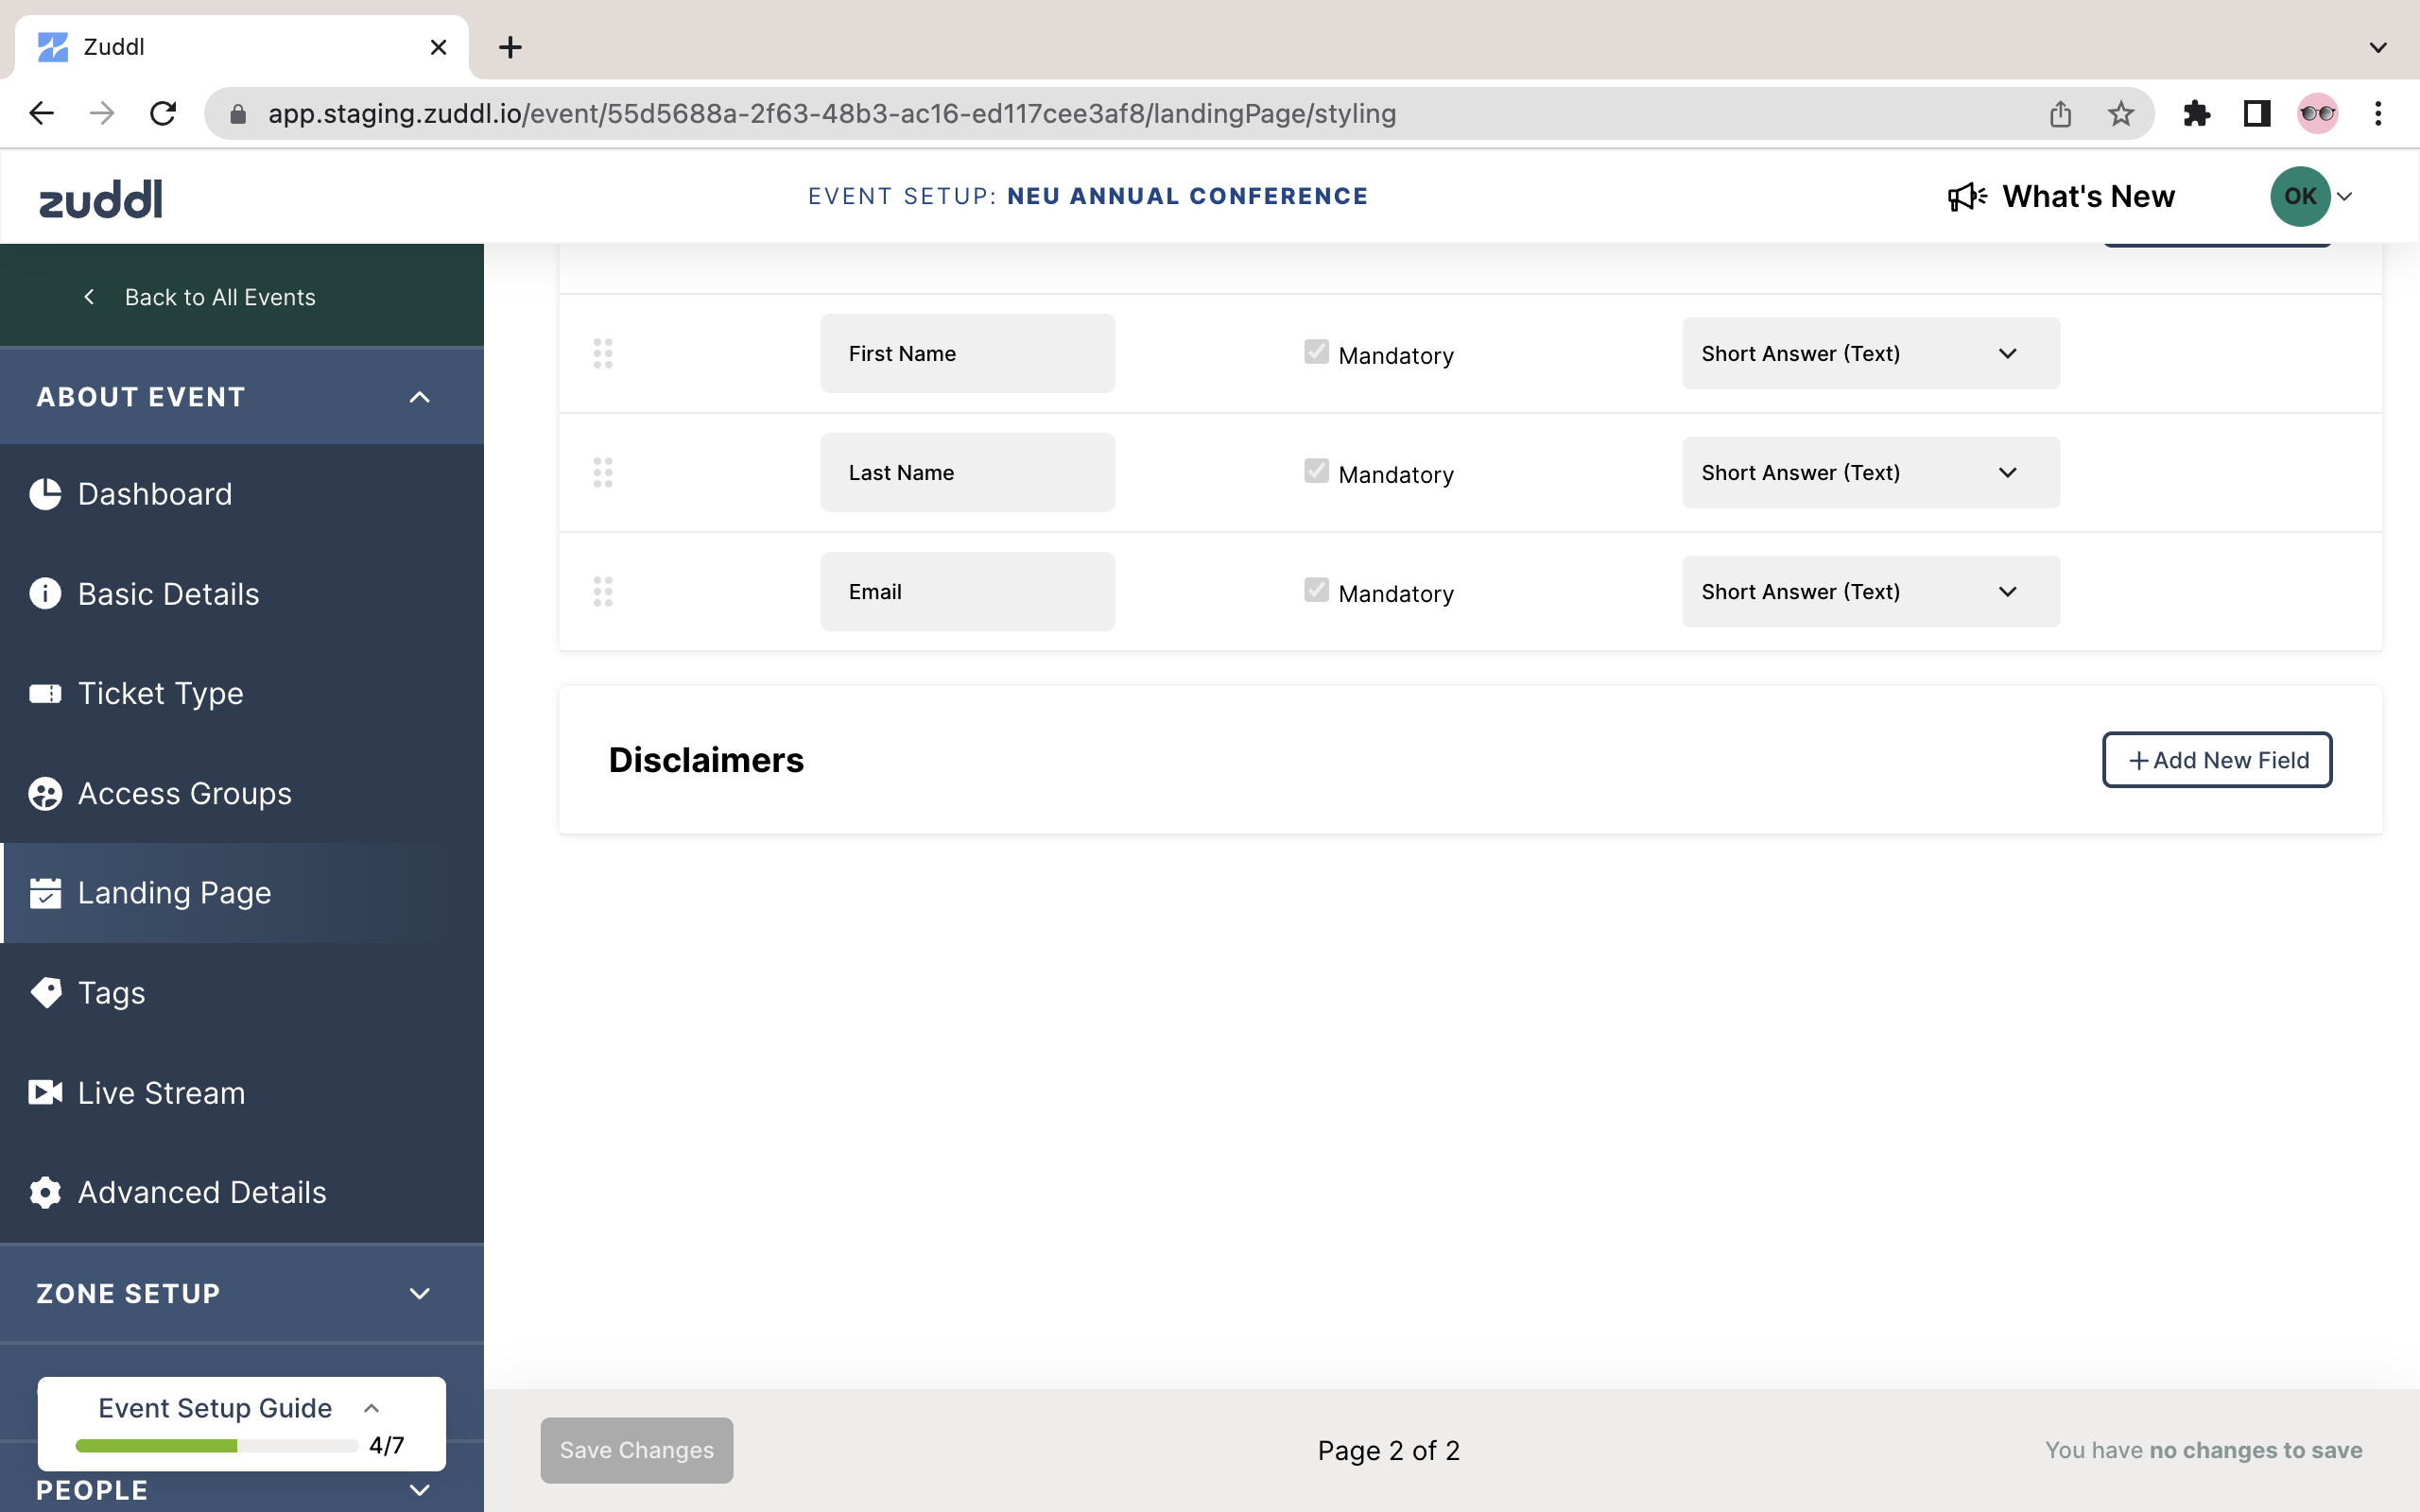Click Add New Field under Disclaimers
2420x1512 pixels.
pos(2216,760)
